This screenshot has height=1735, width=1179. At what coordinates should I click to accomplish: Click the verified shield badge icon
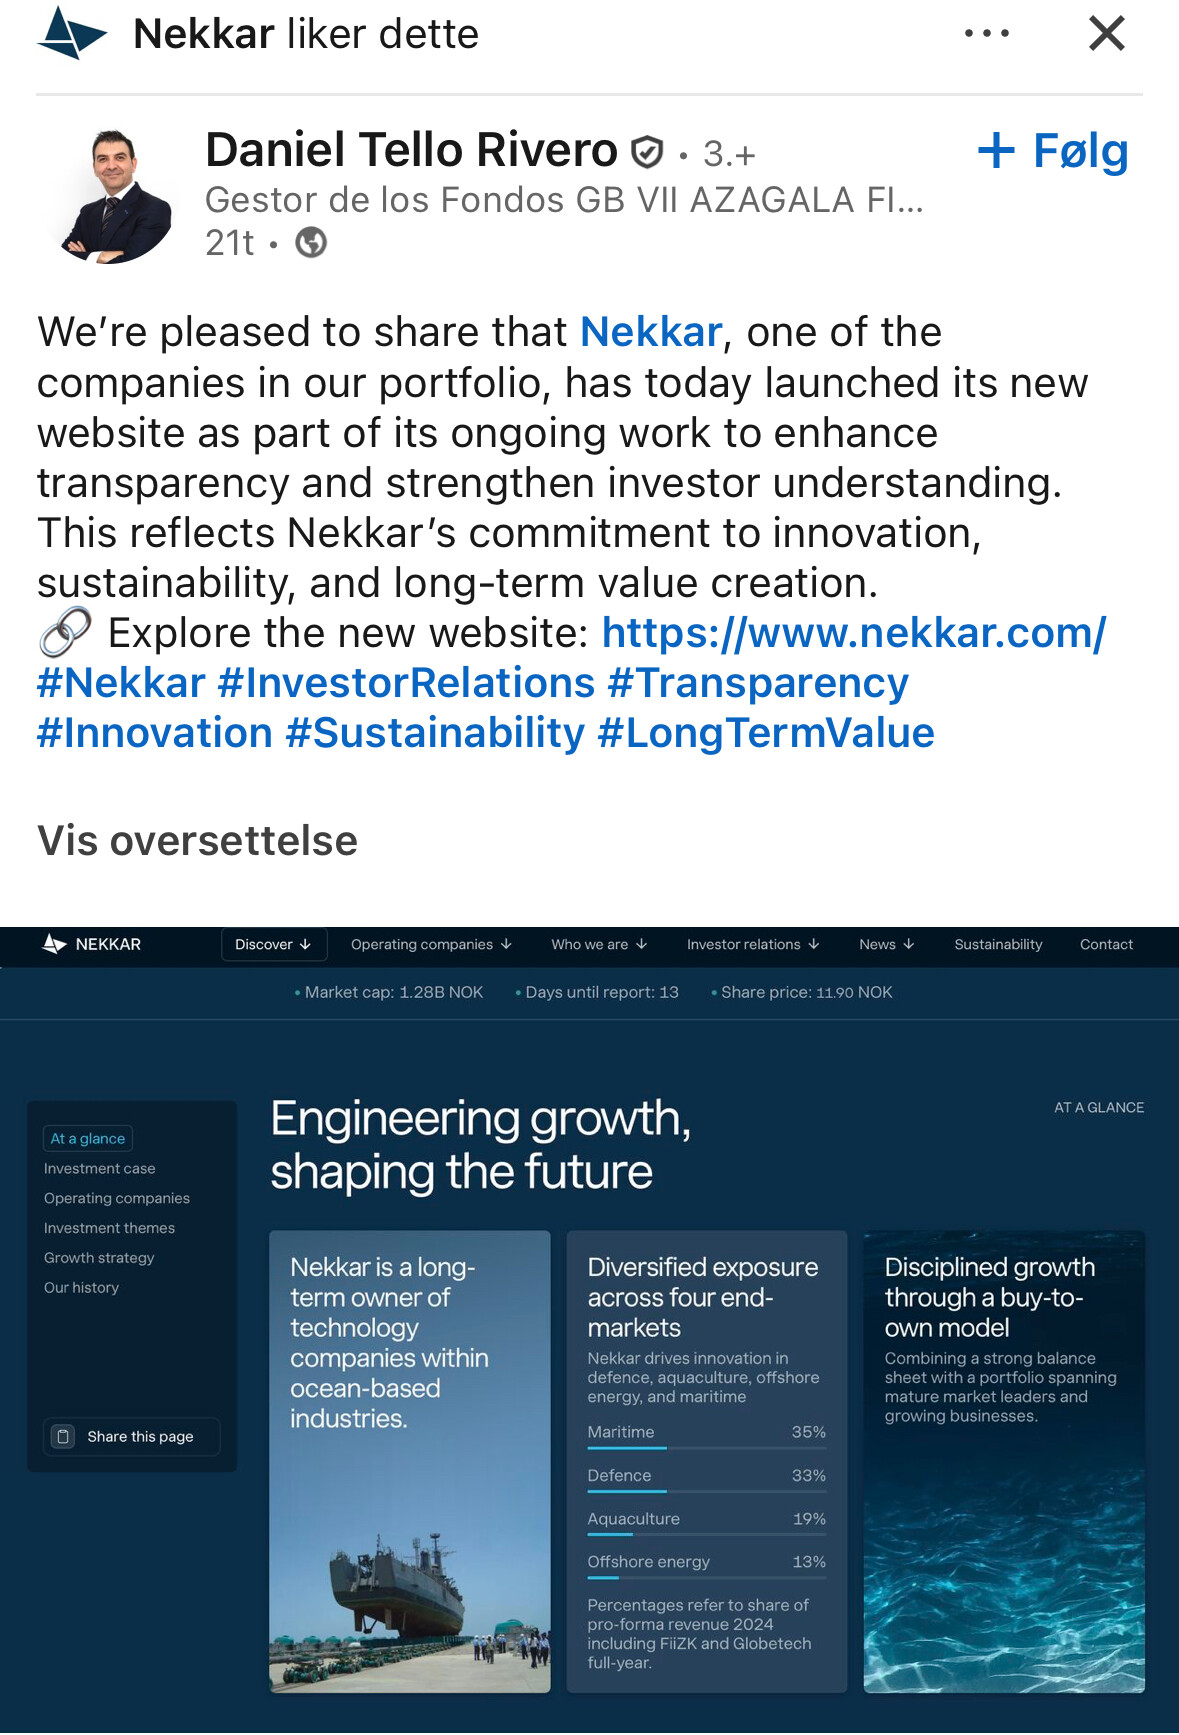point(648,153)
